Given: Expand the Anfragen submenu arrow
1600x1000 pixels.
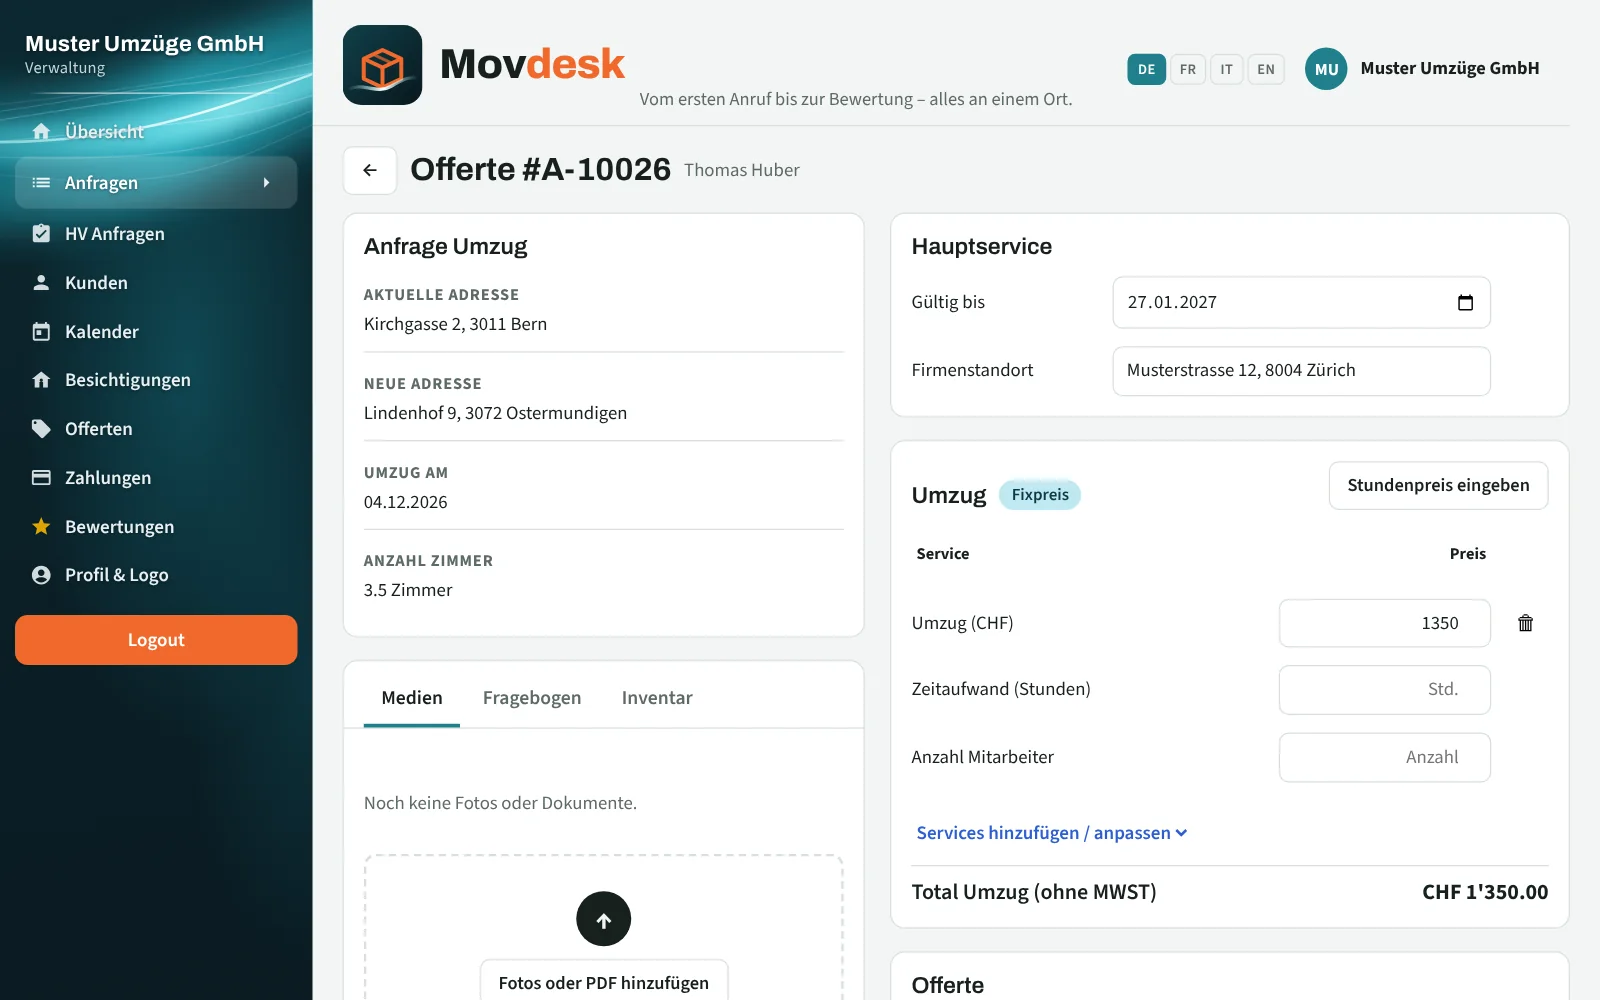Looking at the screenshot, I should [x=266, y=183].
